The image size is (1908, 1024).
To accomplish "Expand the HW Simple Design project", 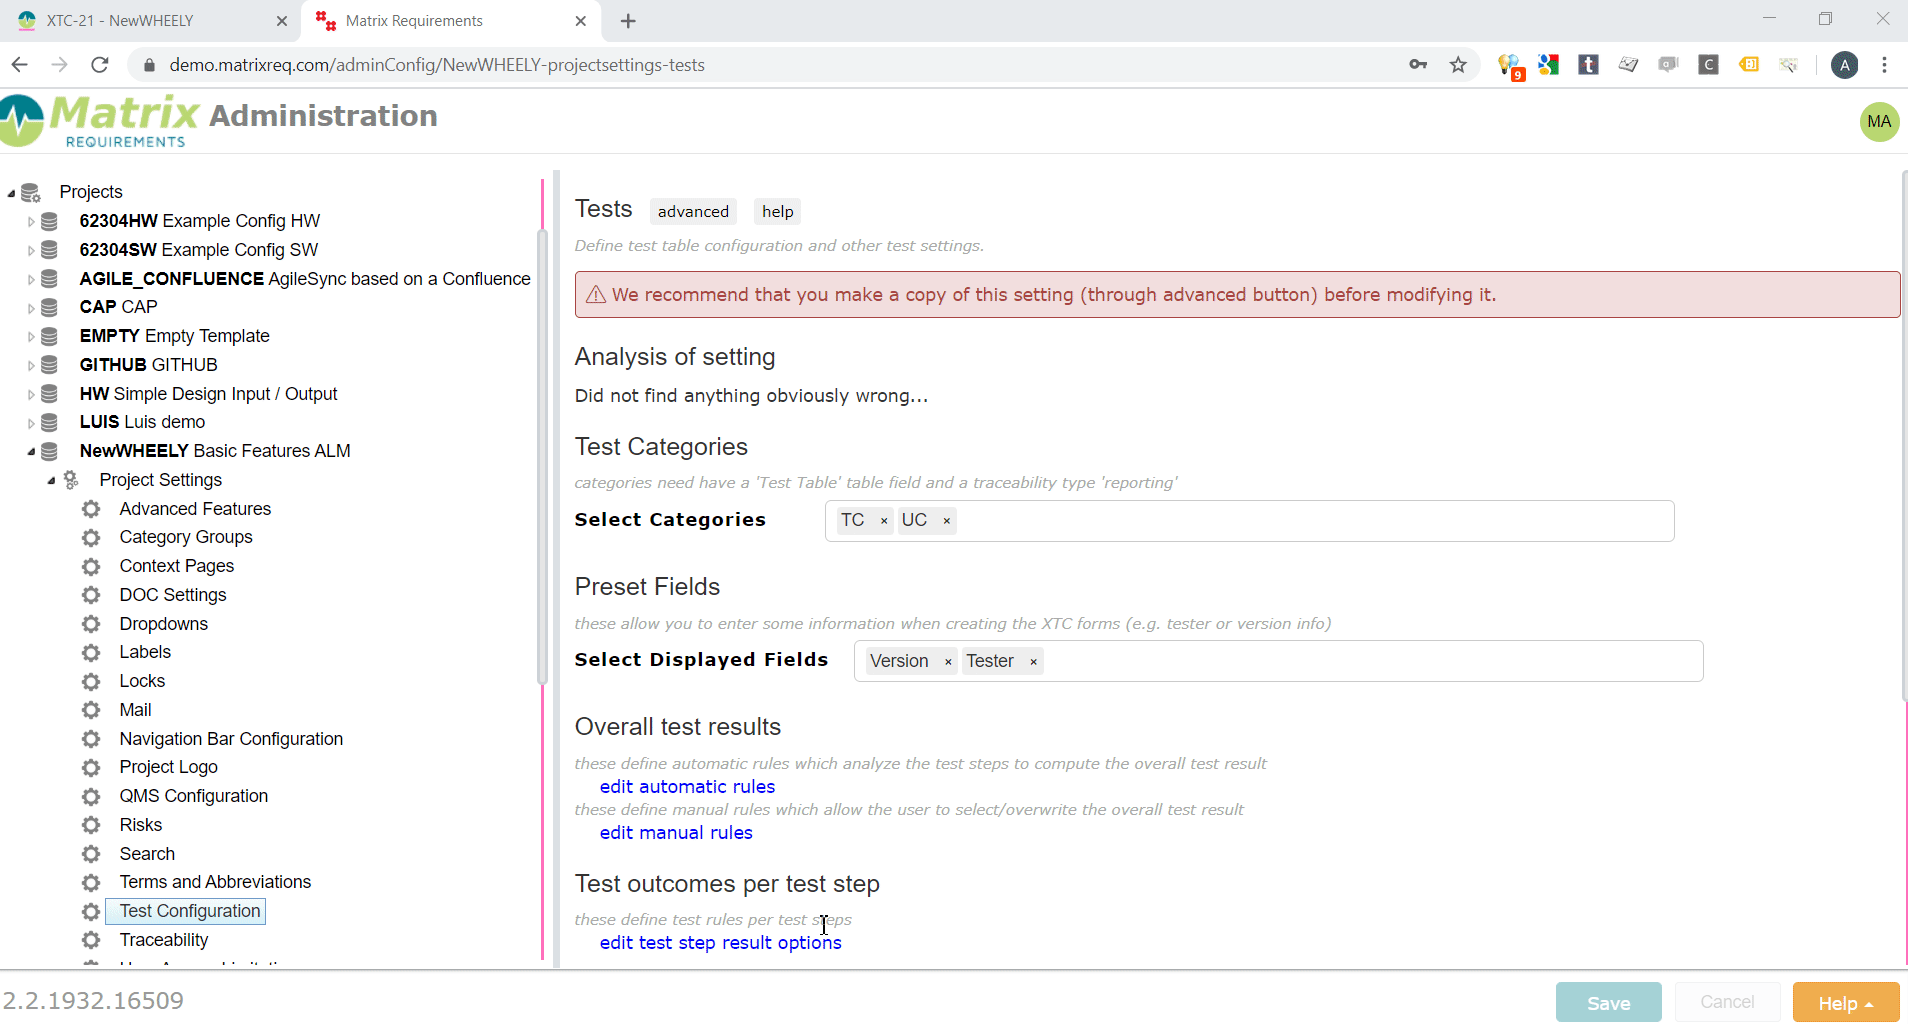I will click(x=31, y=395).
